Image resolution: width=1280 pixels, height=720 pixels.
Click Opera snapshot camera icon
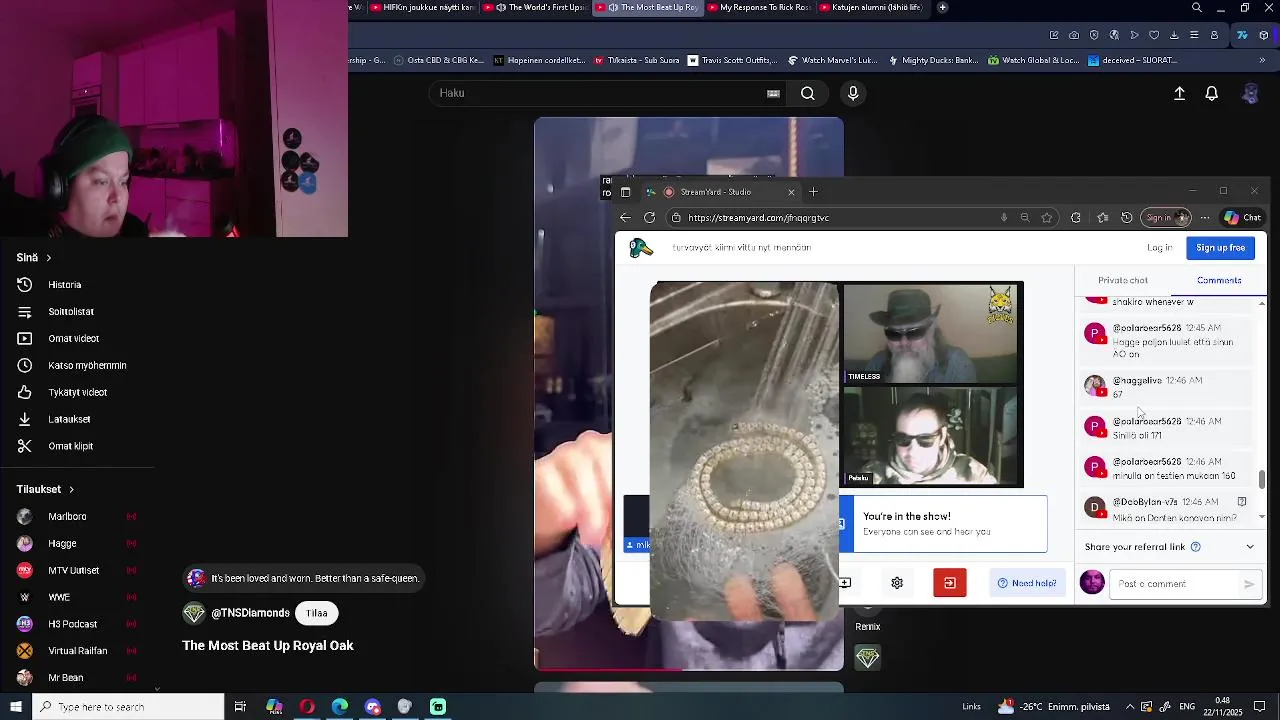[1074, 35]
